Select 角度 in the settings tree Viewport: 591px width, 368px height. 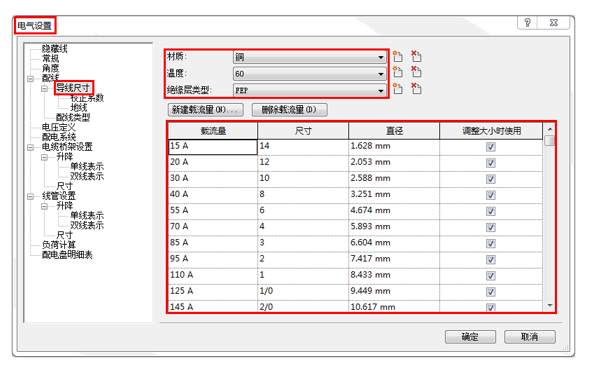(50, 68)
